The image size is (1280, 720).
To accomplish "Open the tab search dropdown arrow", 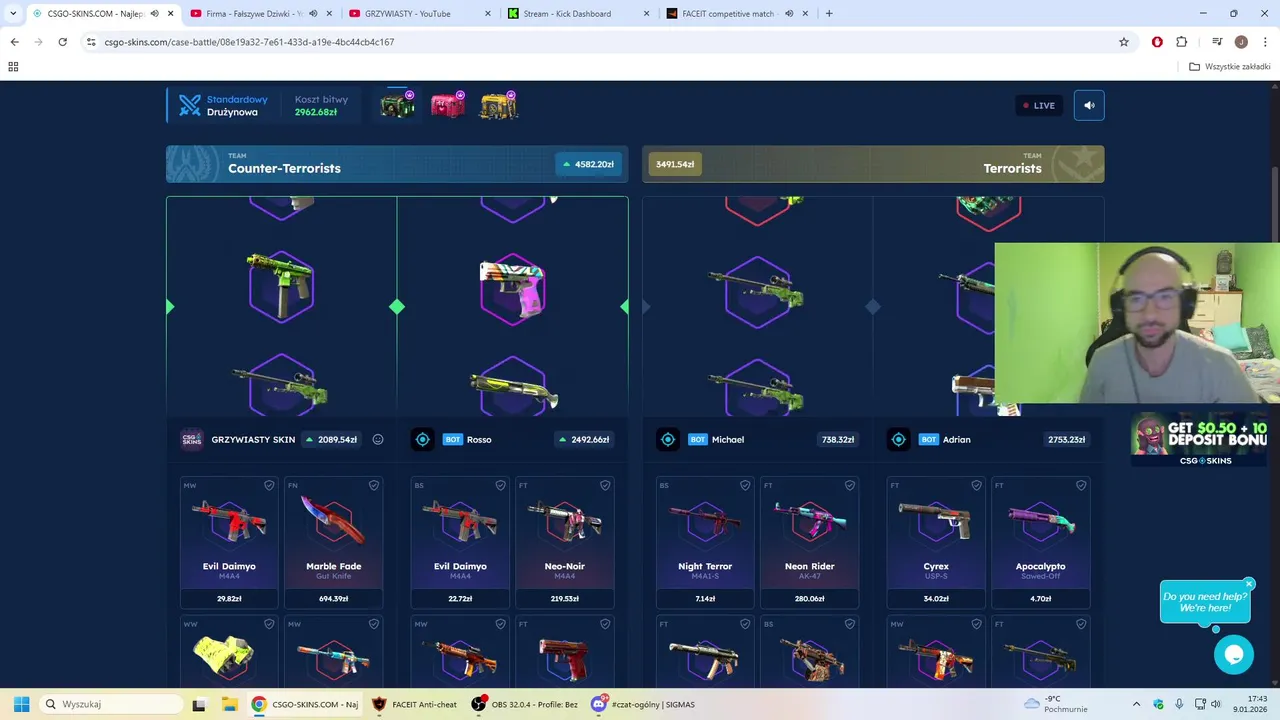I will [x=13, y=13].
